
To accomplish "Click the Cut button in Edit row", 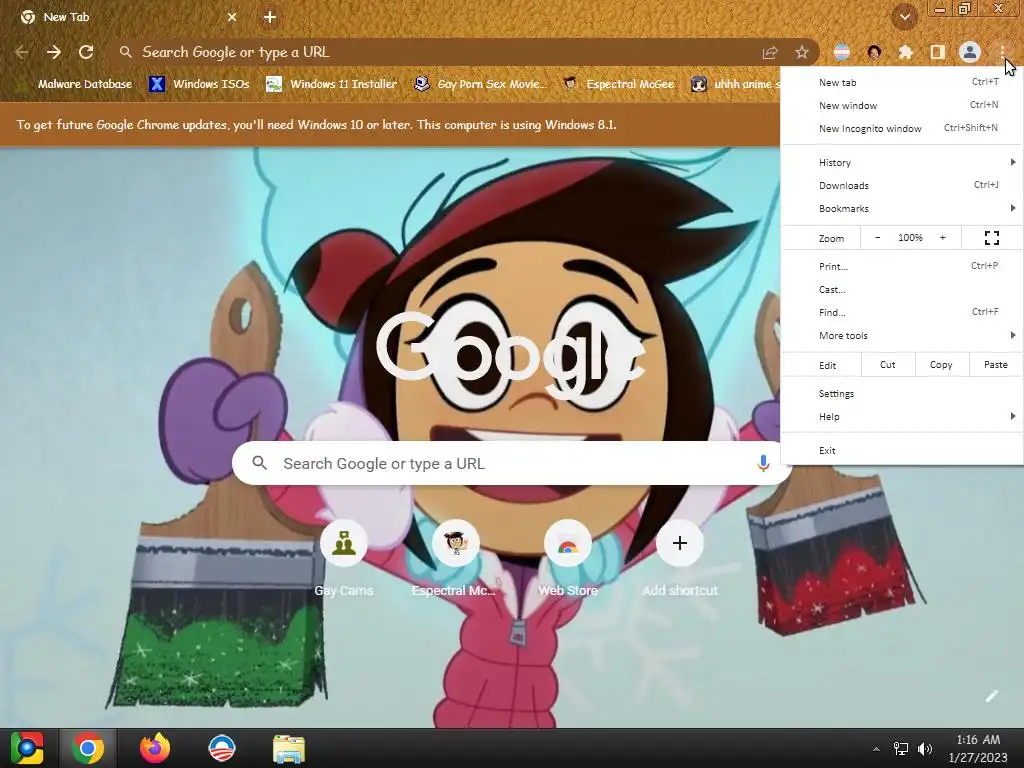I will [888, 364].
